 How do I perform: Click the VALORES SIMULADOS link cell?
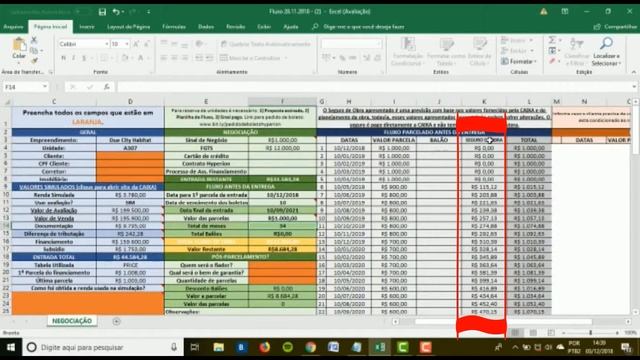click(x=88, y=187)
